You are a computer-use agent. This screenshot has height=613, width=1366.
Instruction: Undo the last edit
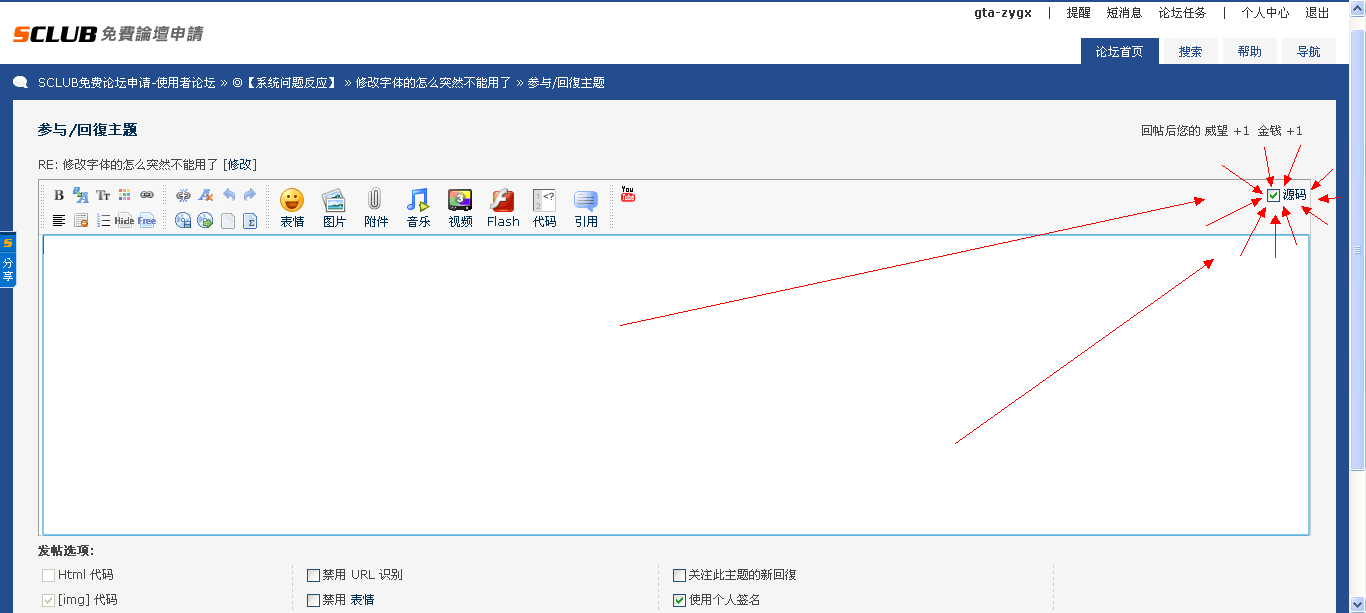tap(228, 196)
